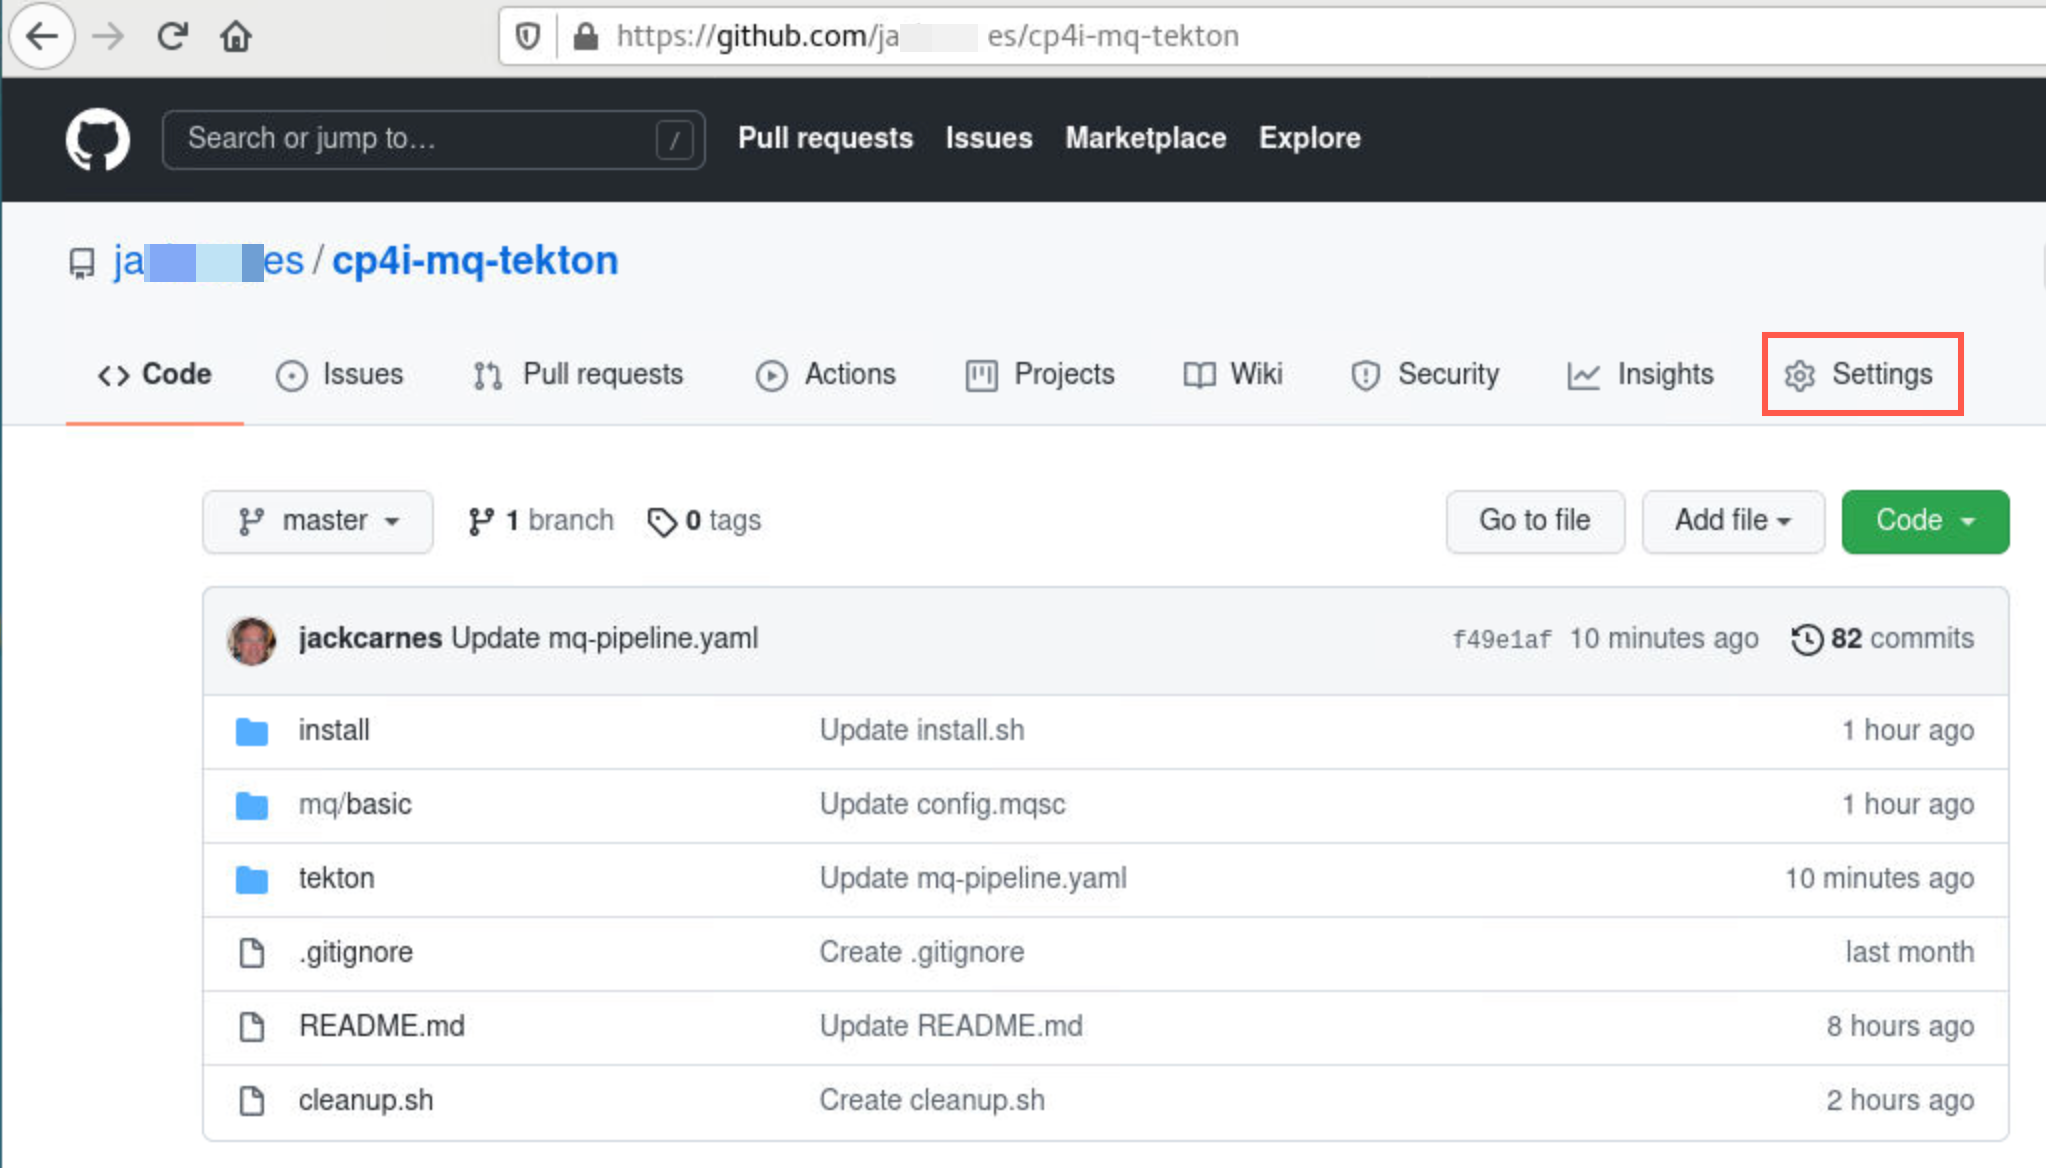The image size is (2046, 1168).
Task: Expand the master branch dropdown
Action: 318,521
